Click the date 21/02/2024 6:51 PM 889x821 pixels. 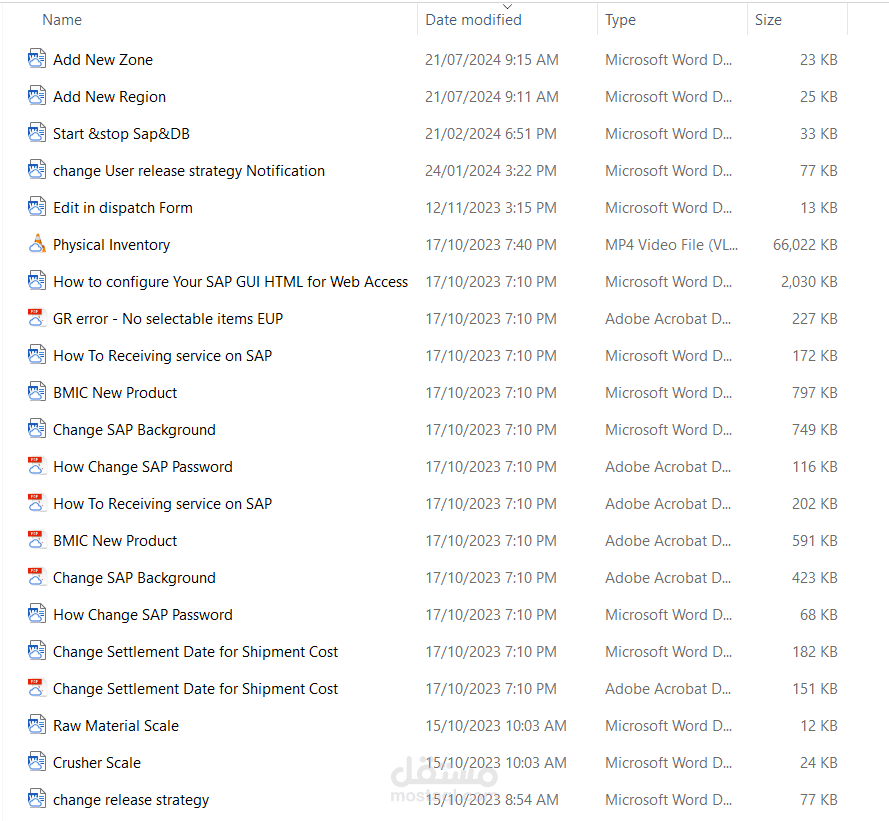click(491, 134)
